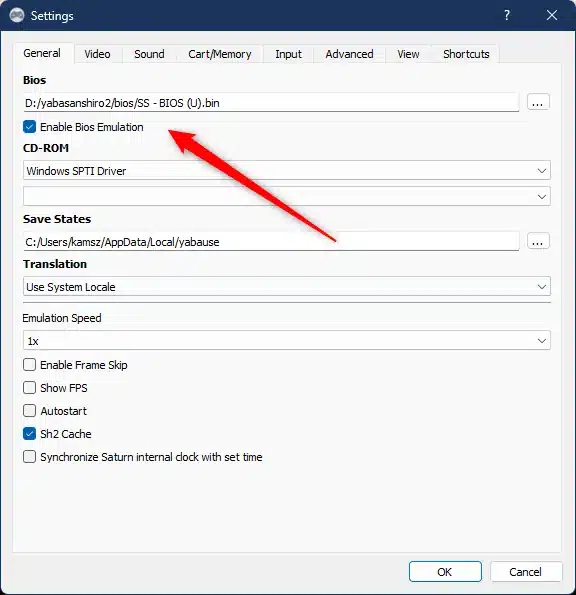Close the Settings dialog window
The width and height of the screenshot is (576, 595).
552,15
